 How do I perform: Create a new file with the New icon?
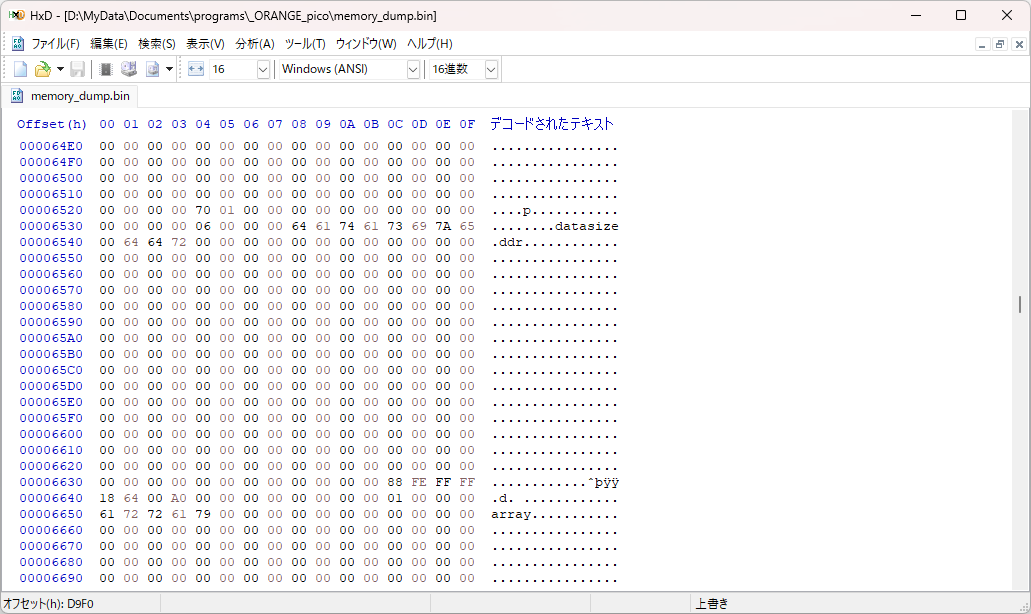click(x=18, y=68)
